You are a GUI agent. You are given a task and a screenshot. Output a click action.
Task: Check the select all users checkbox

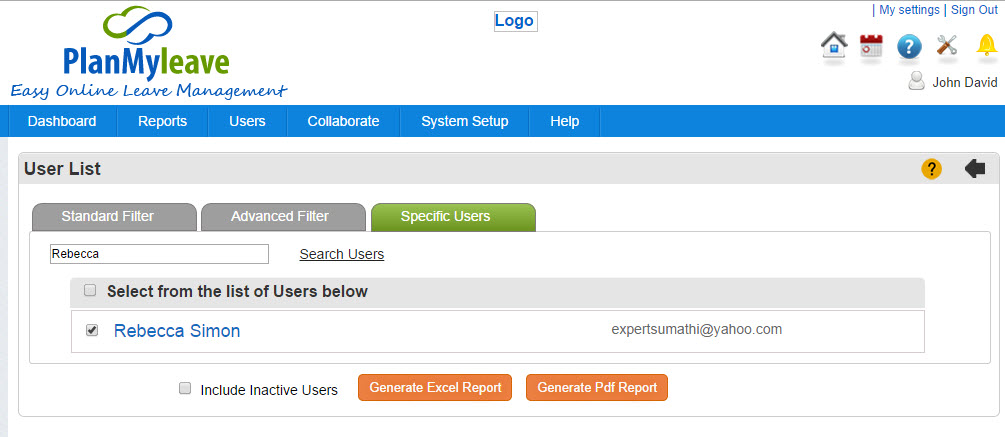90,291
